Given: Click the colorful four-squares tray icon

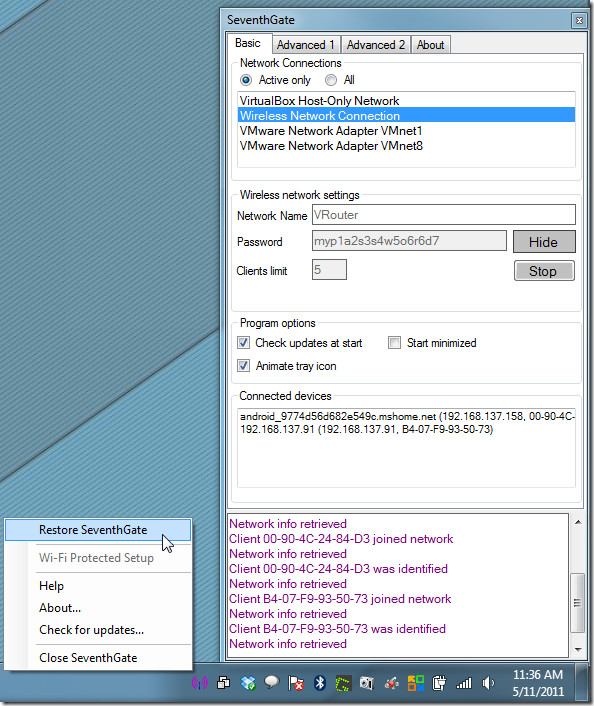Looking at the screenshot, I should pos(416,683).
